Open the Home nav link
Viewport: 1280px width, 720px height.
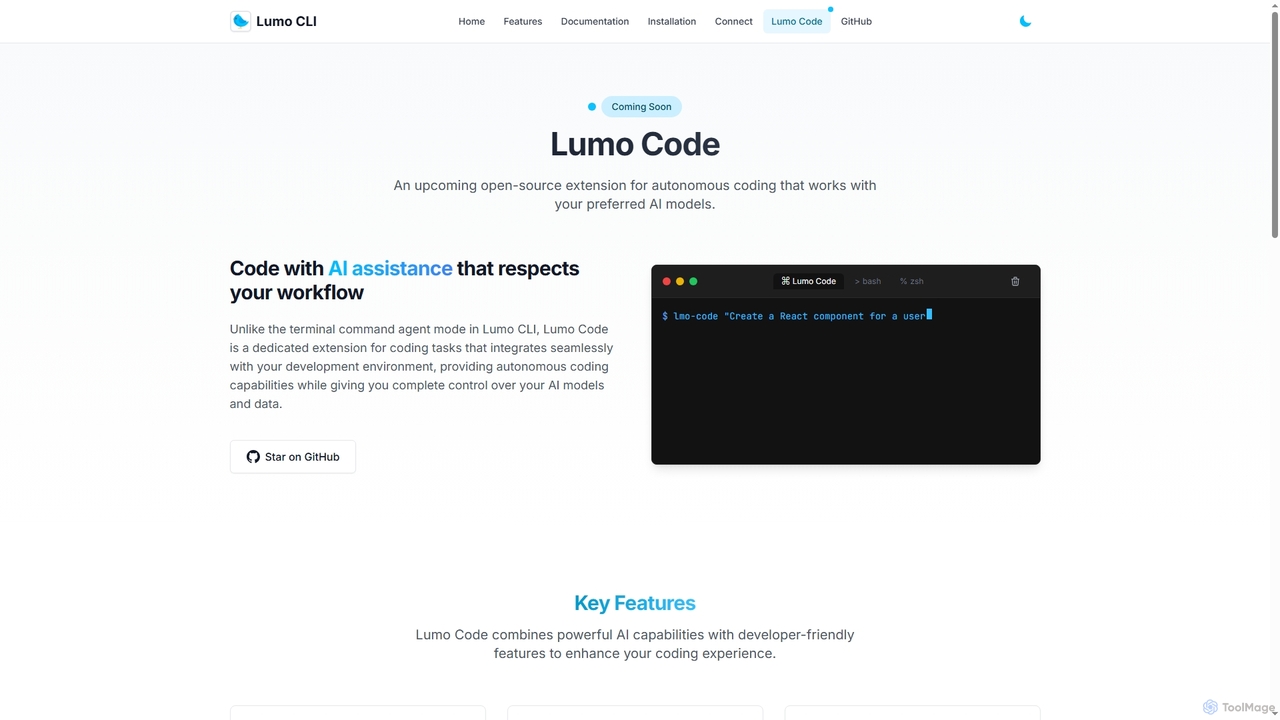(x=471, y=21)
